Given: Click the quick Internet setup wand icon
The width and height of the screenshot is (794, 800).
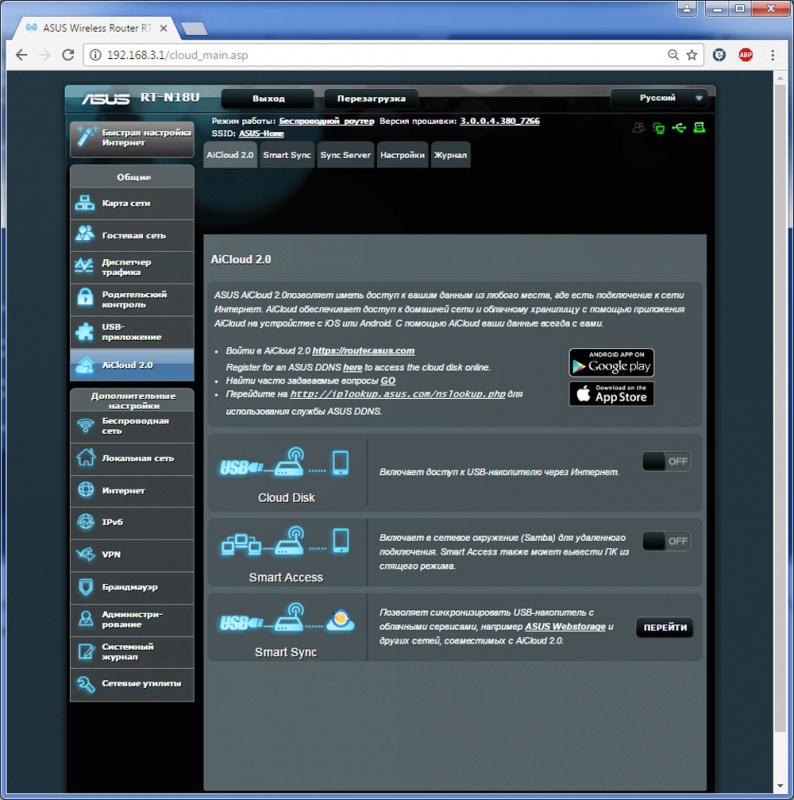Looking at the screenshot, I should pyautogui.click(x=86, y=137).
